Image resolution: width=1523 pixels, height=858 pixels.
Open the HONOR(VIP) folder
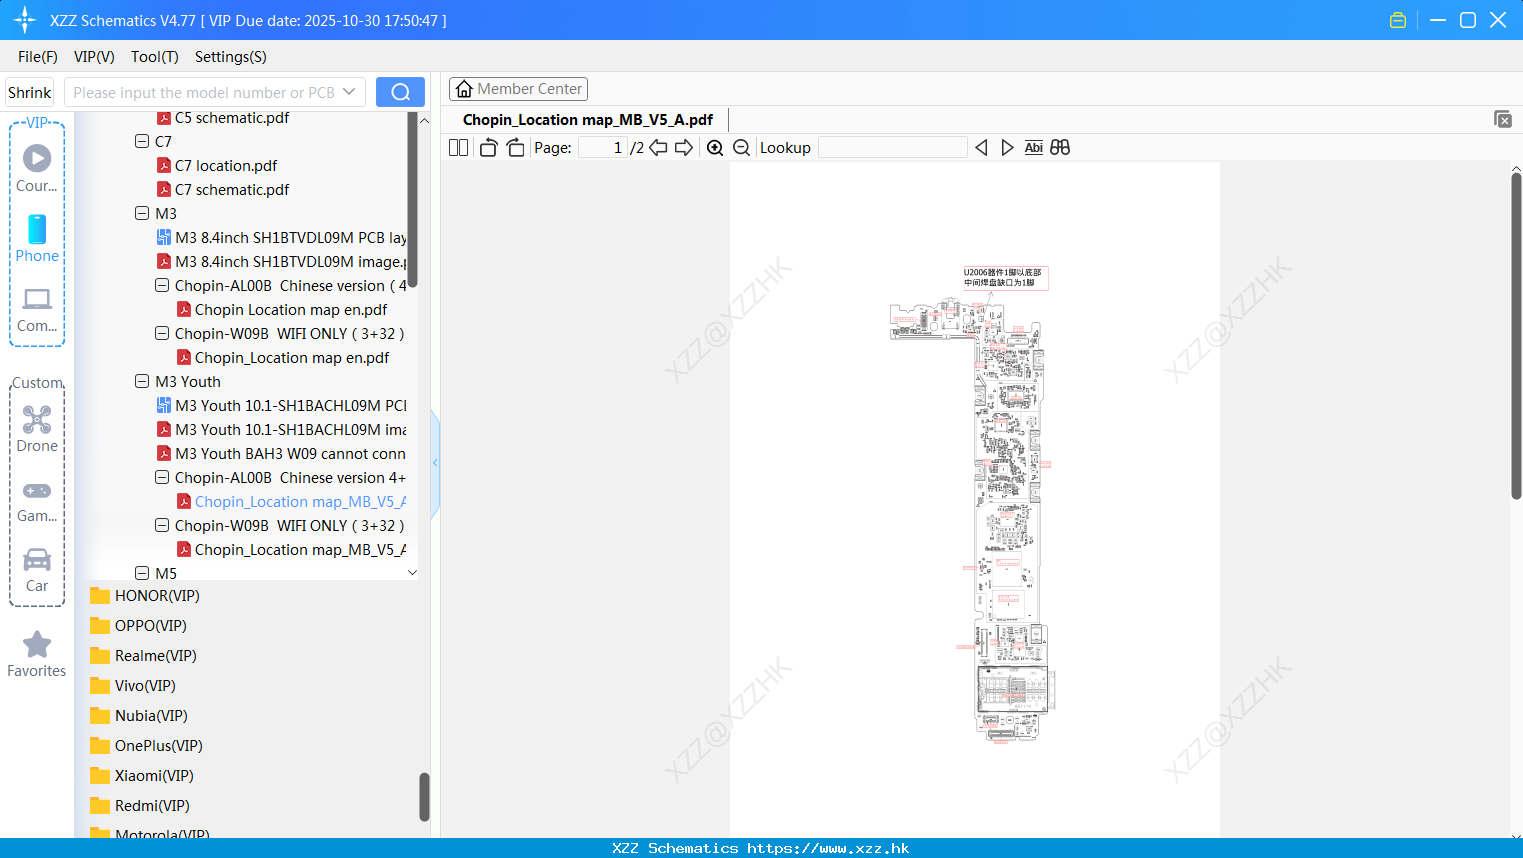(x=145, y=595)
